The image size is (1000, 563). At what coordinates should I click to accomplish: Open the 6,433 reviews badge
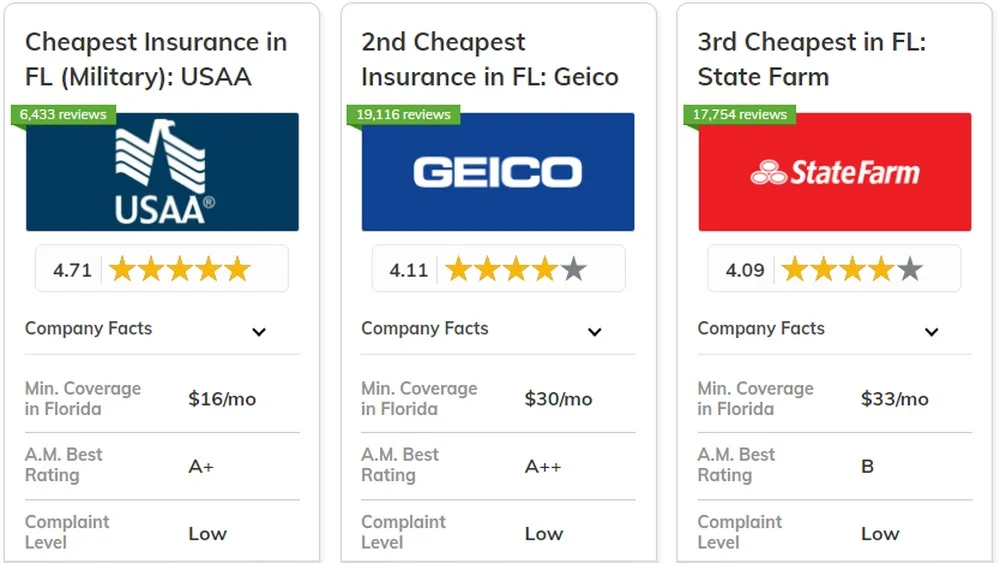click(63, 114)
